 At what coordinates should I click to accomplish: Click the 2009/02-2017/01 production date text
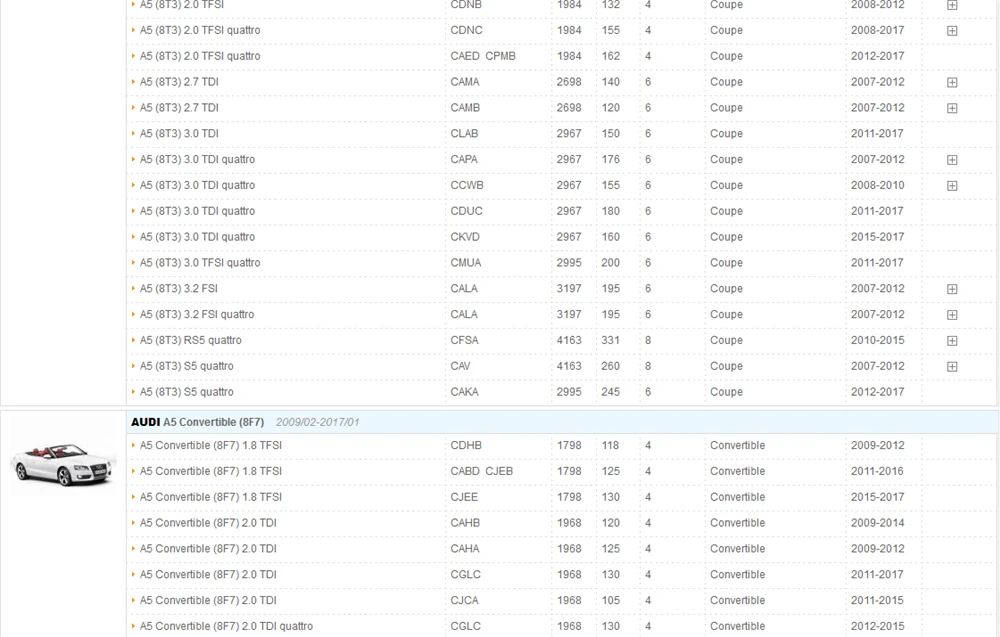[x=317, y=422]
